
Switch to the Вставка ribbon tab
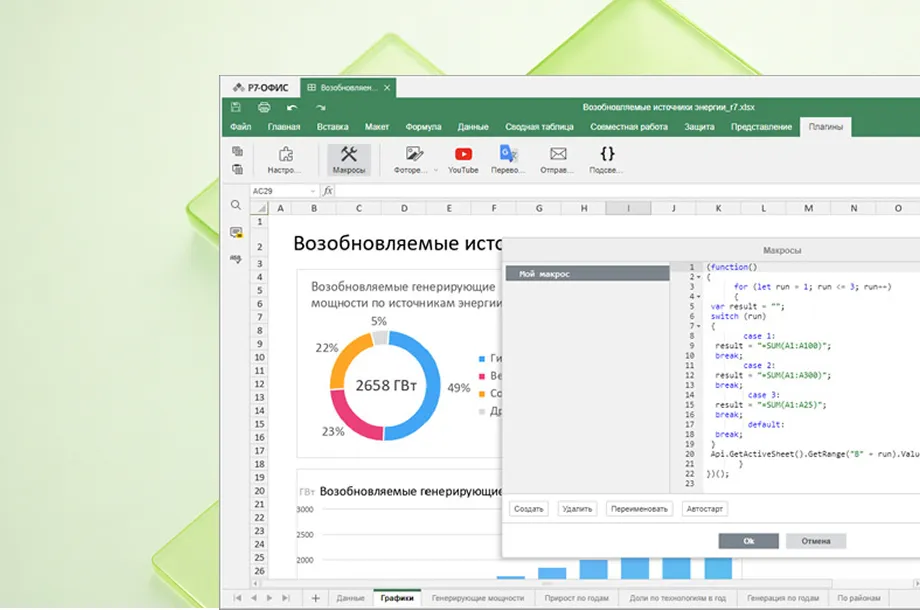click(x=333, y=127)
